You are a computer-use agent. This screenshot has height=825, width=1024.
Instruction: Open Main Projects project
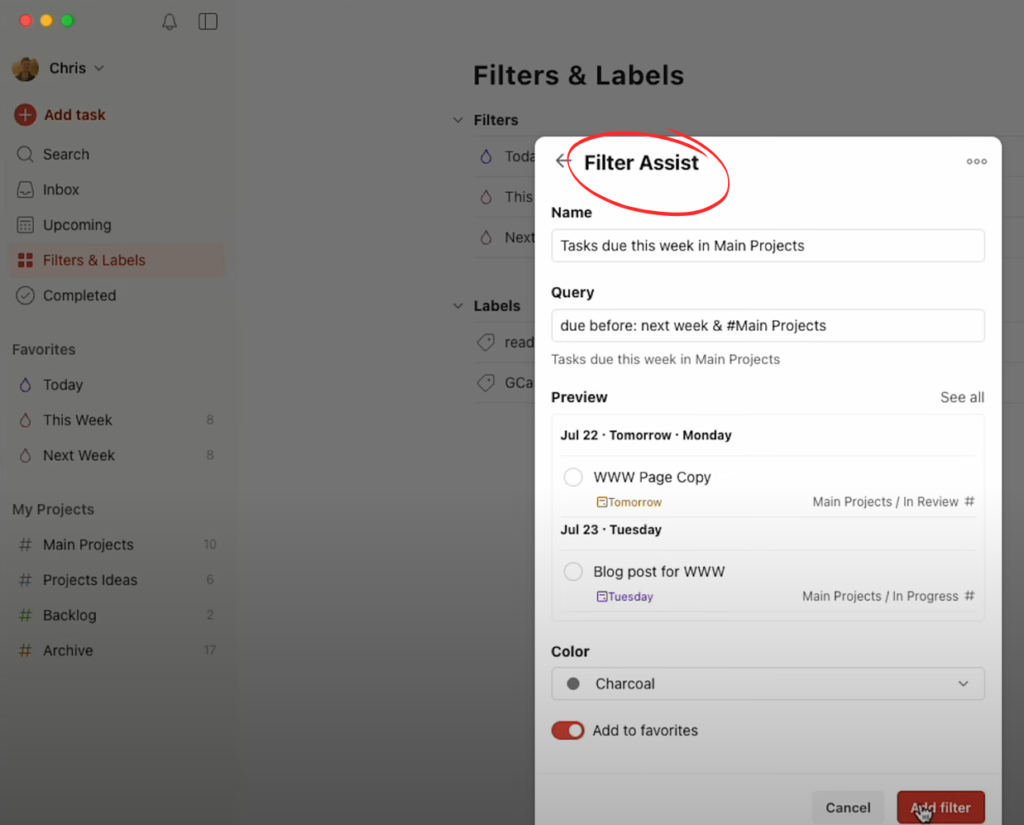[117, 544]
